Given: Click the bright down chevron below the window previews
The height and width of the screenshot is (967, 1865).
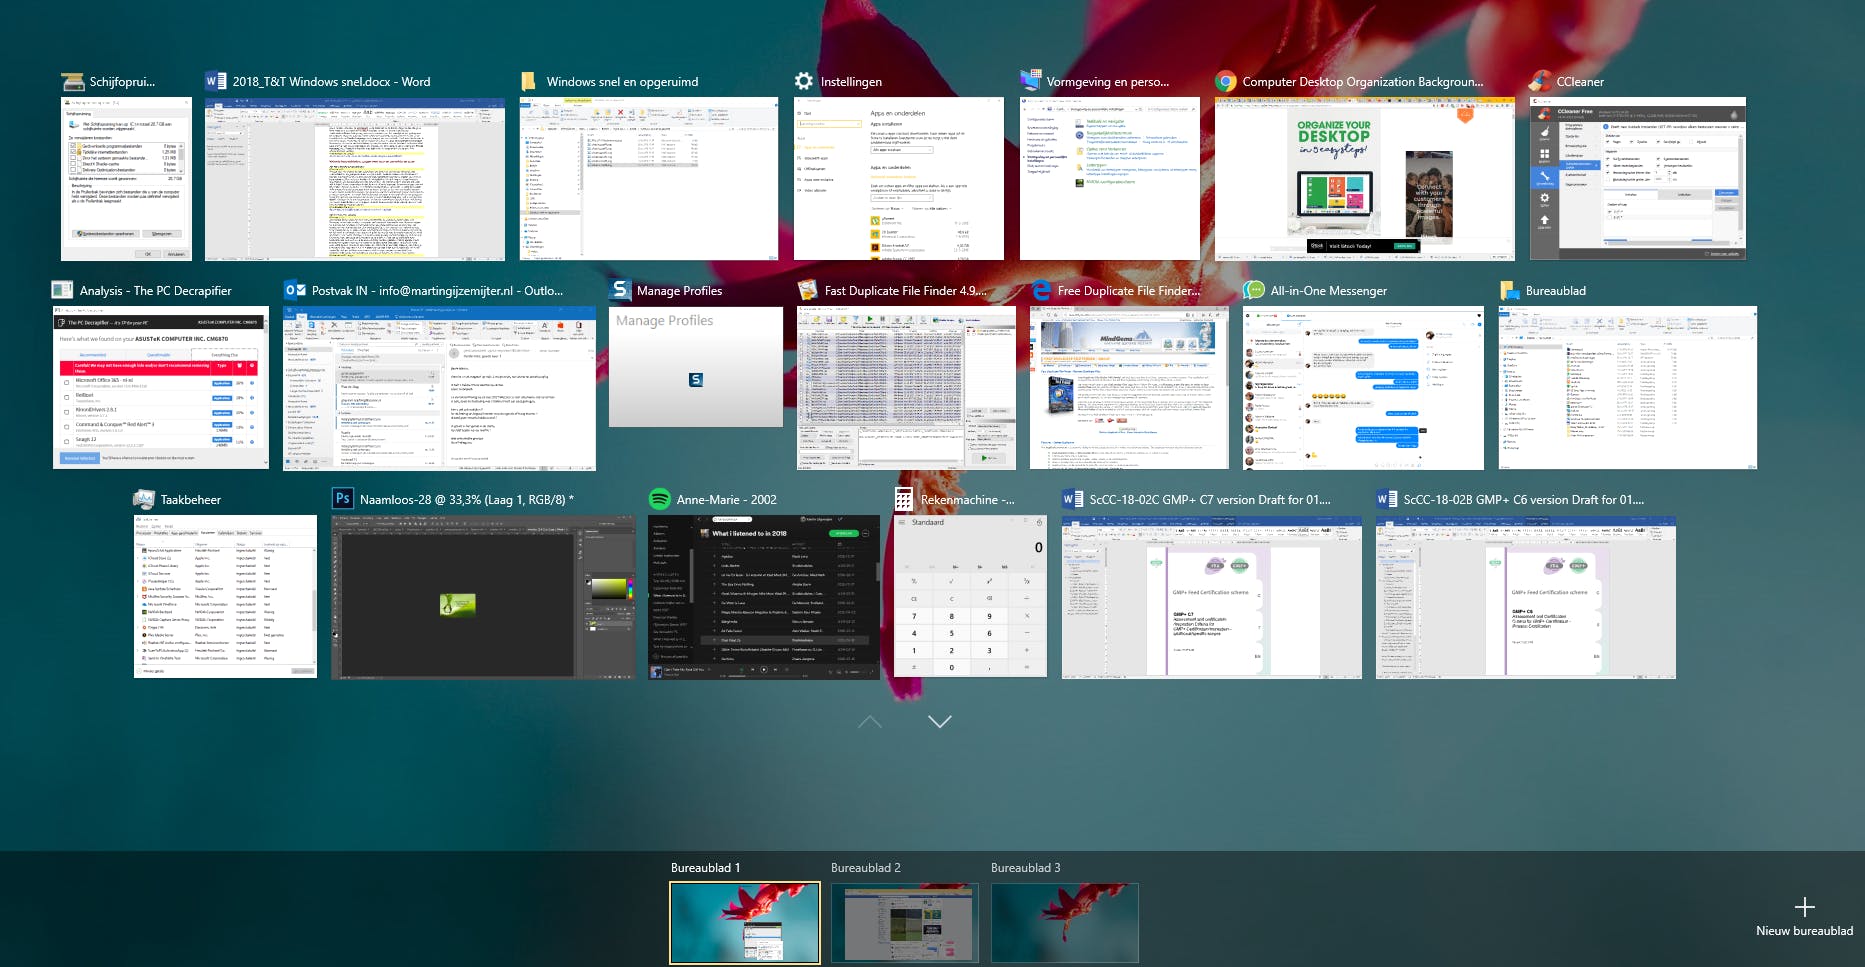Looking at the screenshot, I should [940, 721].
